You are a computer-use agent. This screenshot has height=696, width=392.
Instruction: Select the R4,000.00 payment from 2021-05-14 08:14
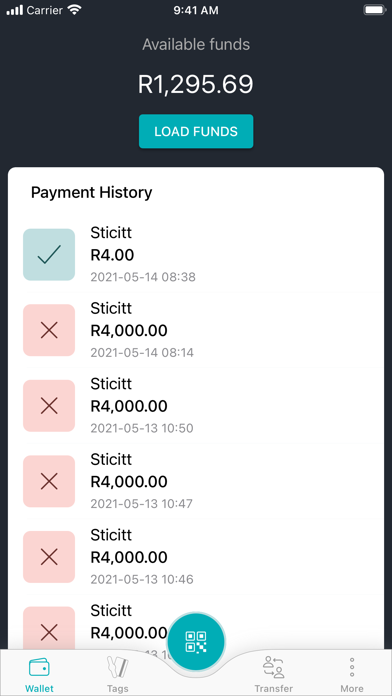[196, 330]
